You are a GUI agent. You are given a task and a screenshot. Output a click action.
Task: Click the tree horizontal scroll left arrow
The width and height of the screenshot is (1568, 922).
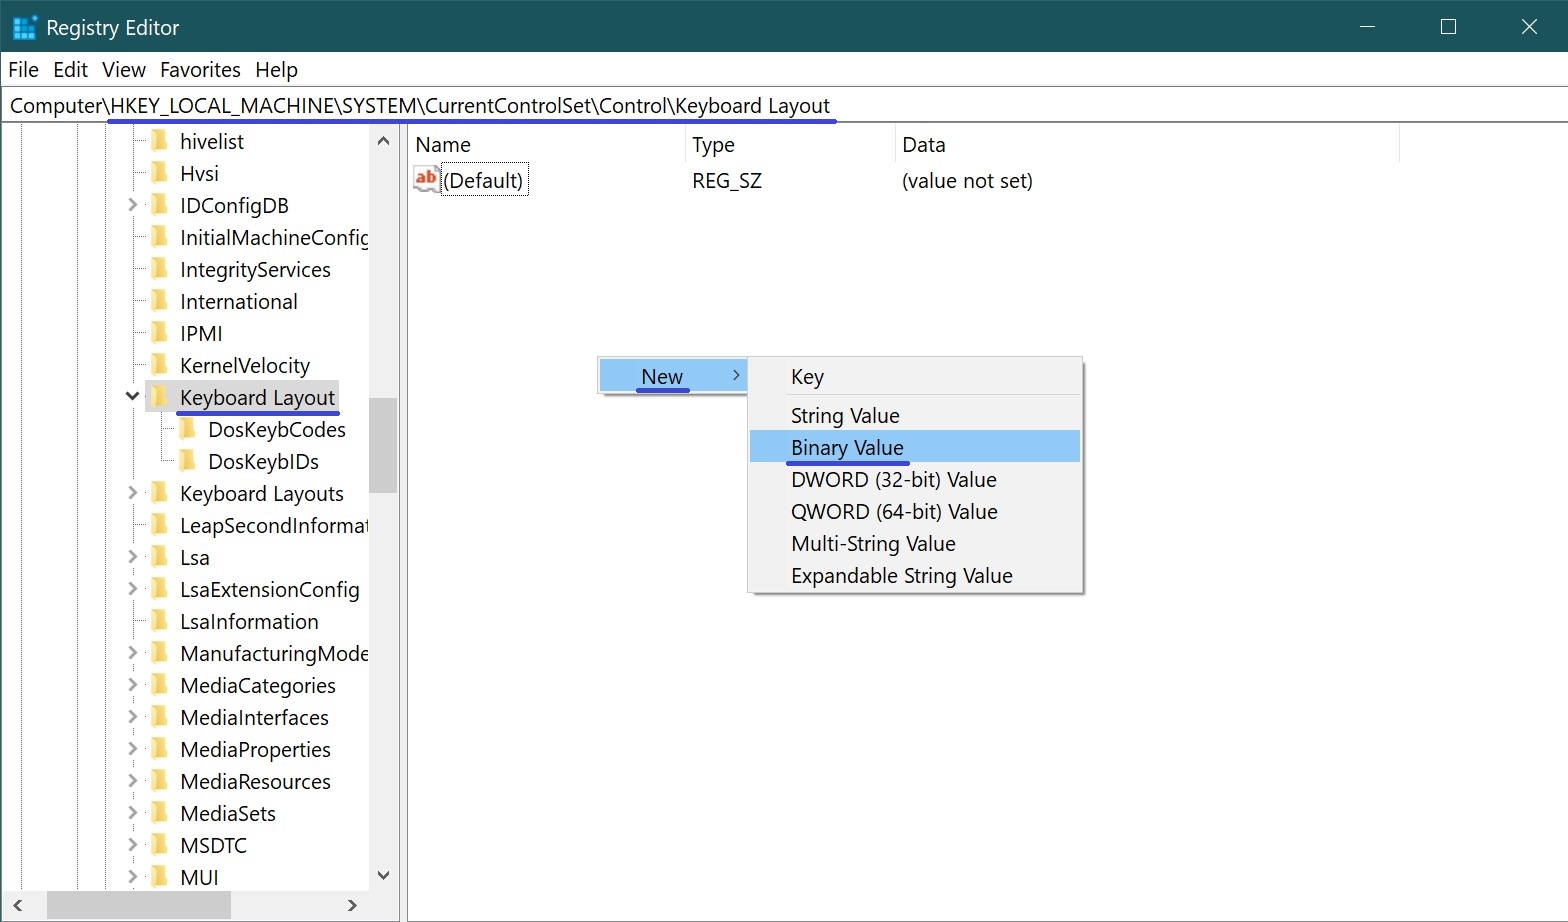(x=17, y=905)
